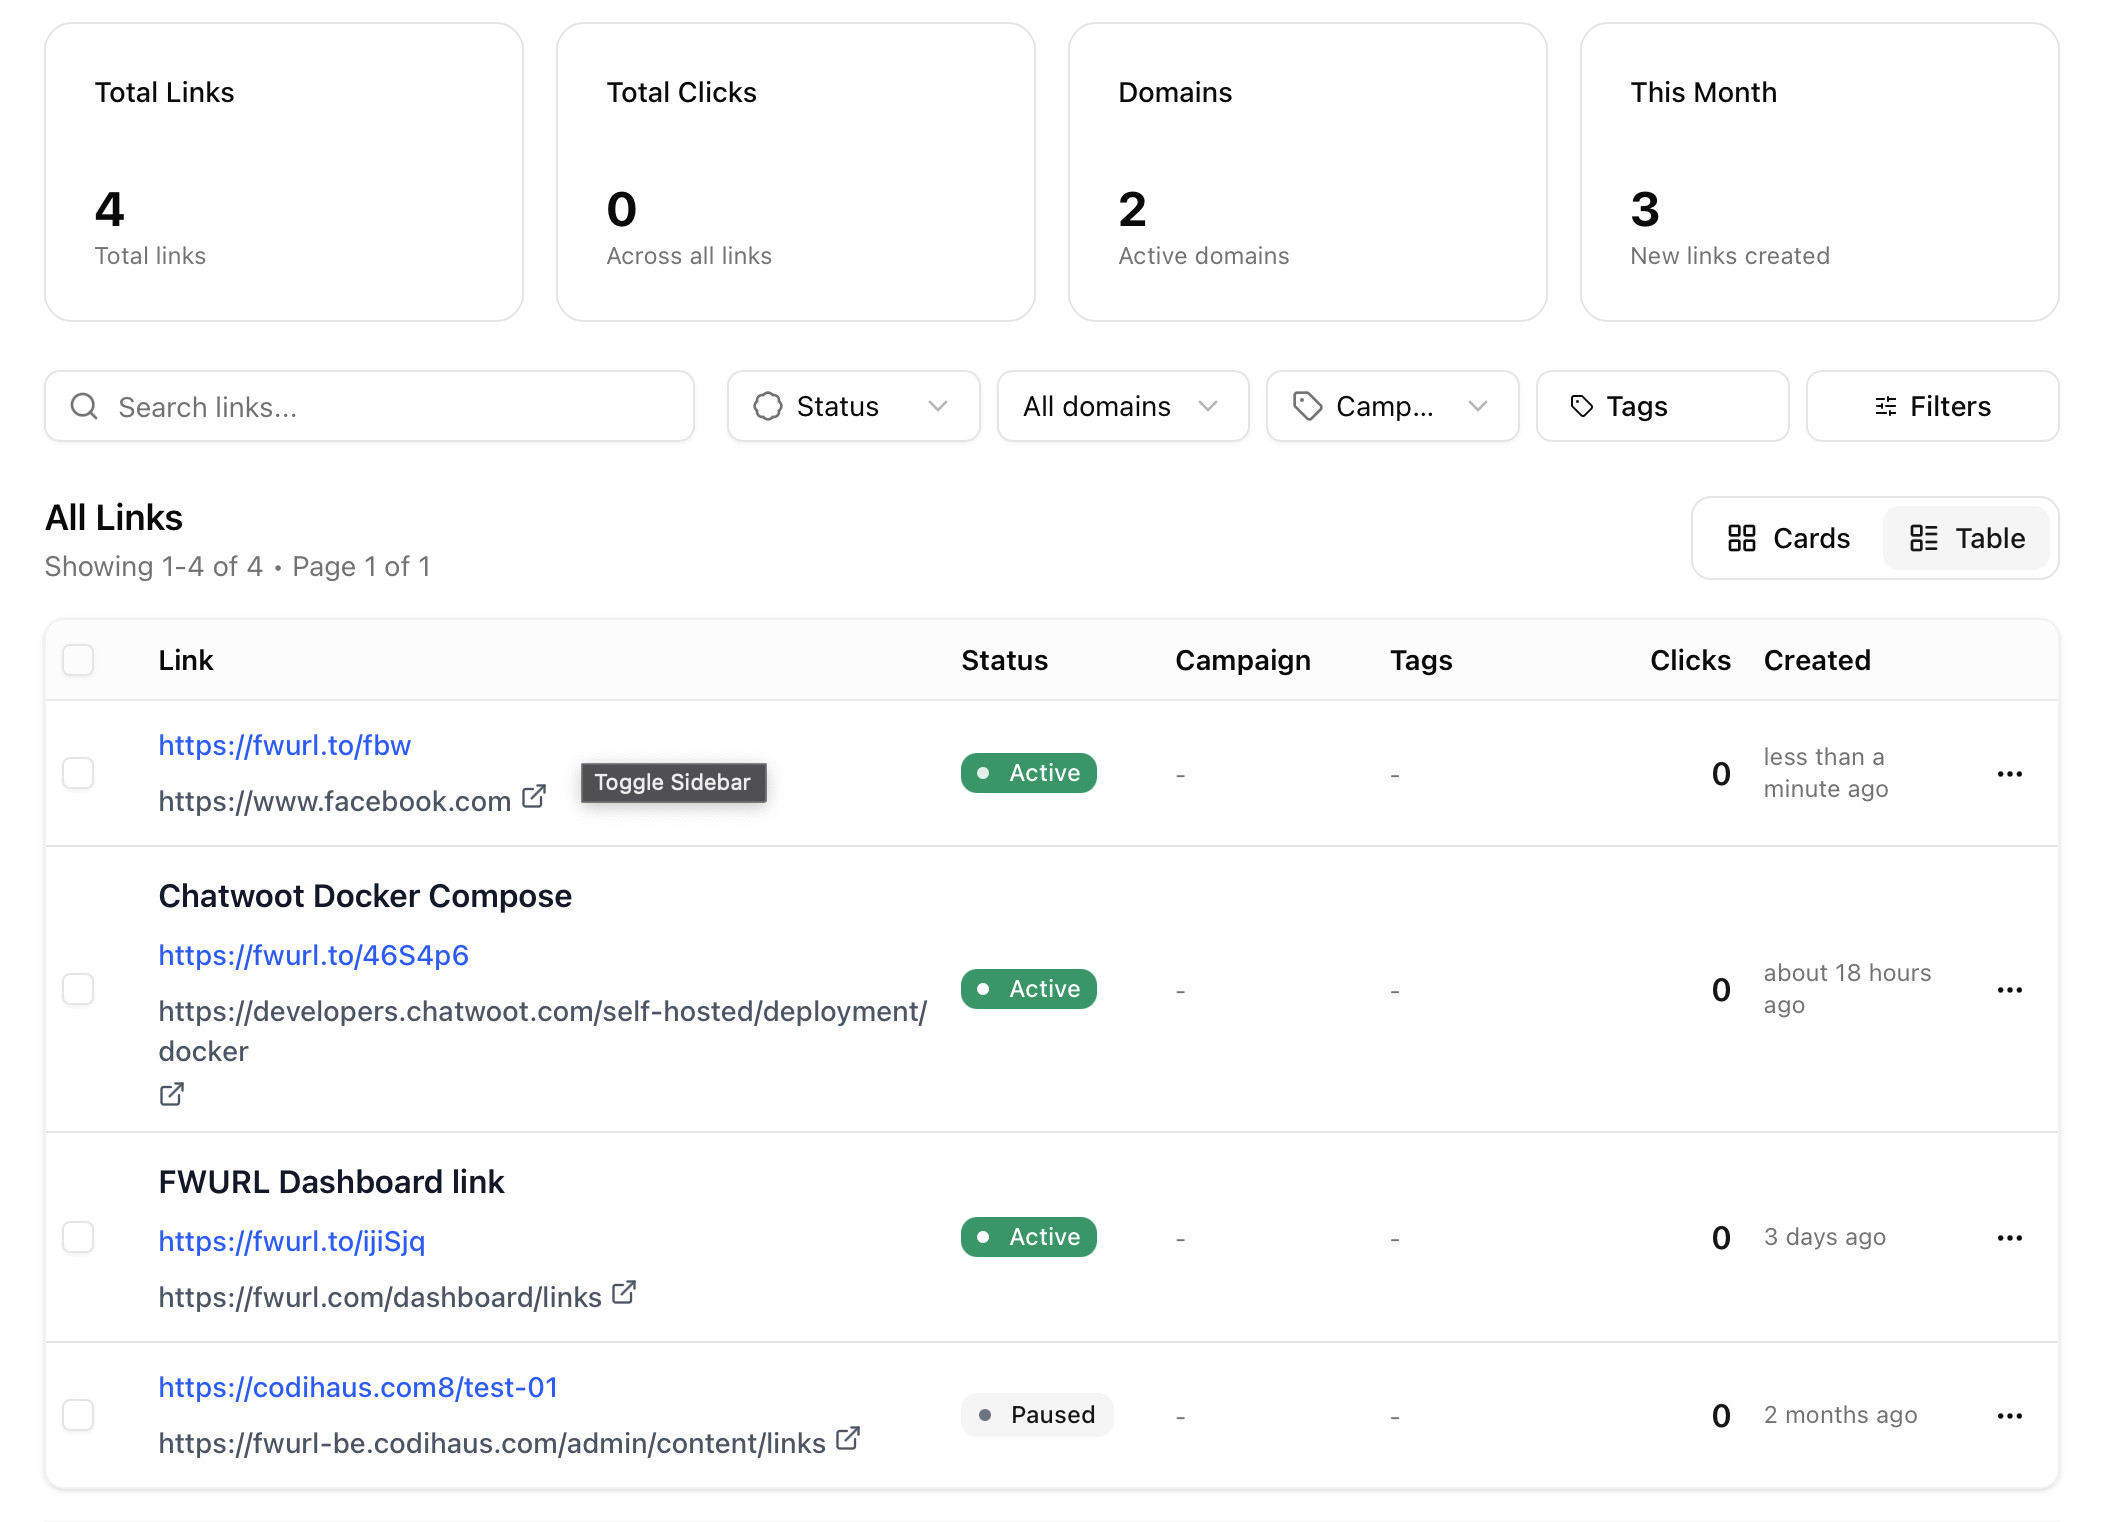Open three-dot menu for Chatwoot Docker Compose row
This screenshot has height=1522, width=2106.
pyautogui.click(x=2009, y=989)
